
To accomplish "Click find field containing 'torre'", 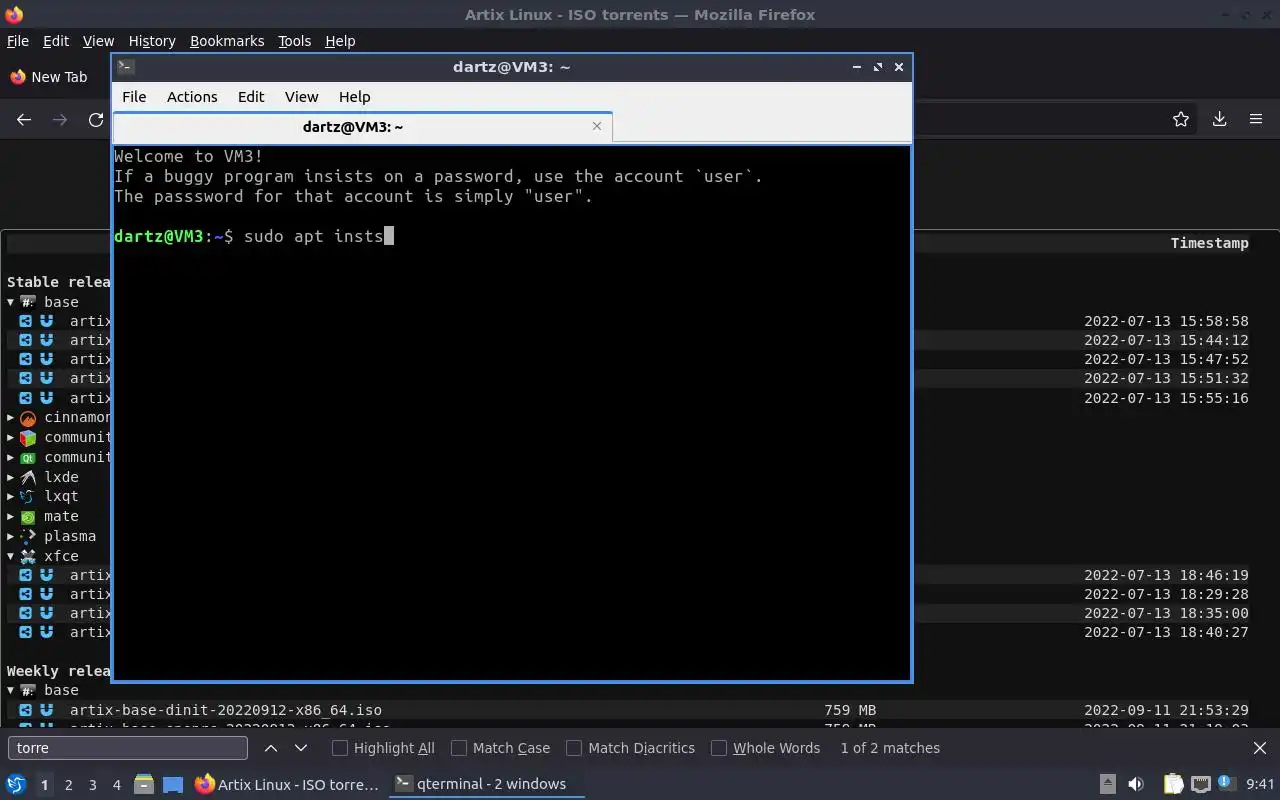I will pyautogui.click(x=128, y=748).
